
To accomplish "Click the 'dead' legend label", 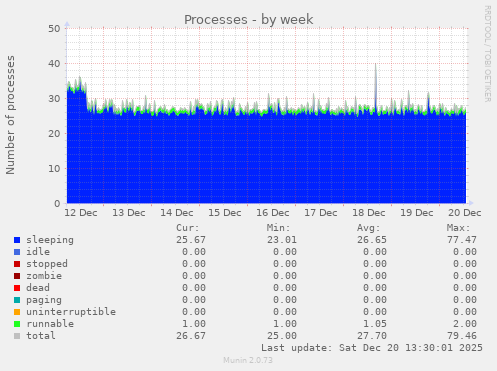I will pyautogui.click(x=38, y=288).
